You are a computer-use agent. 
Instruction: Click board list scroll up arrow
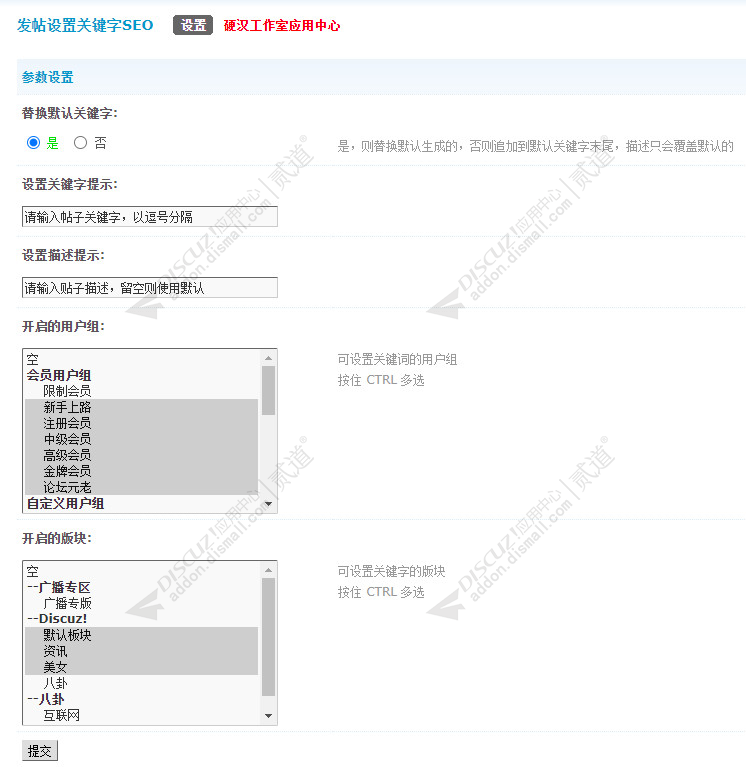268,570
